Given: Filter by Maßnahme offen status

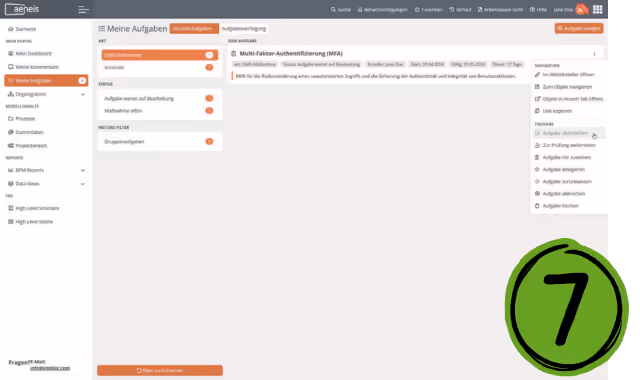Looking at the screenshot, I should 160,111.
